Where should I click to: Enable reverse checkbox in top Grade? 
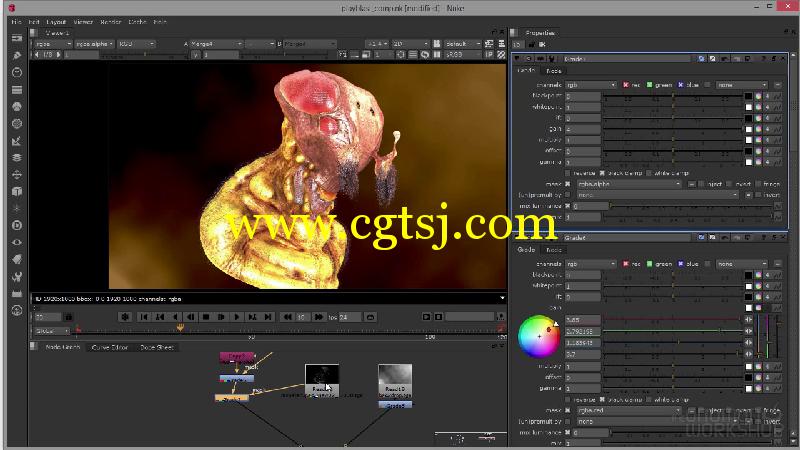point(568,173)
